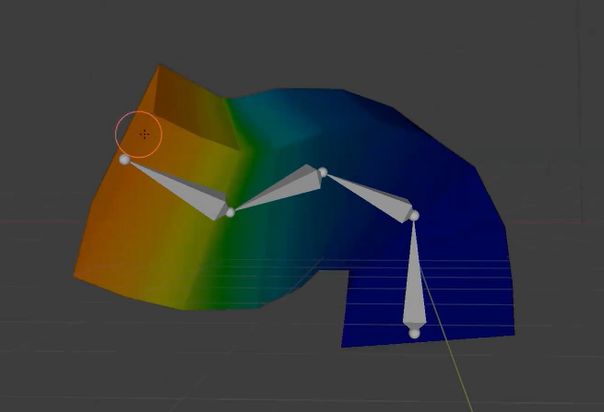Paint weight at the brush cursor crosshair
This screenshot has height=412, width=604.
pos(144,134)
